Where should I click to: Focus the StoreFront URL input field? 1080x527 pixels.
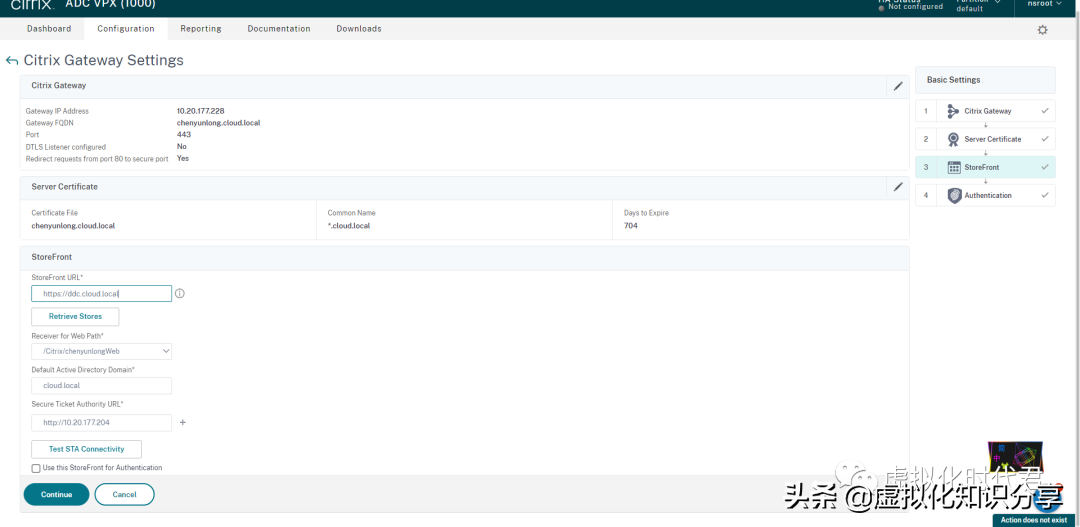pos(101,294)
